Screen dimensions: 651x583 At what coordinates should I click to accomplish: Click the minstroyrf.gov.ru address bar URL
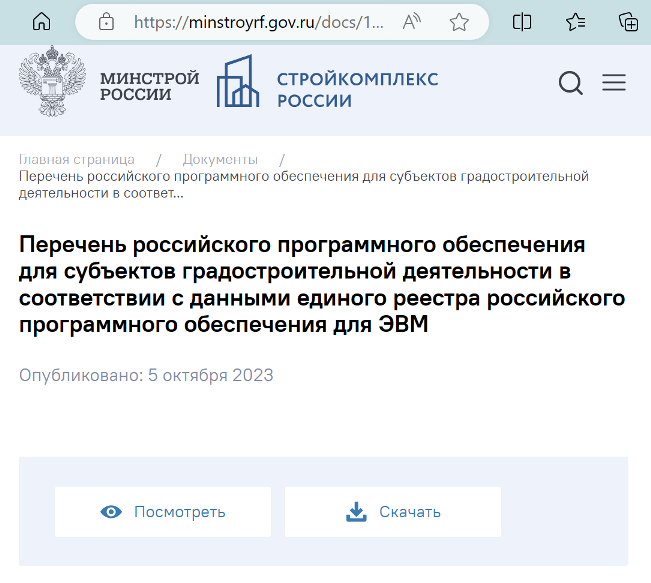point(258,22)
